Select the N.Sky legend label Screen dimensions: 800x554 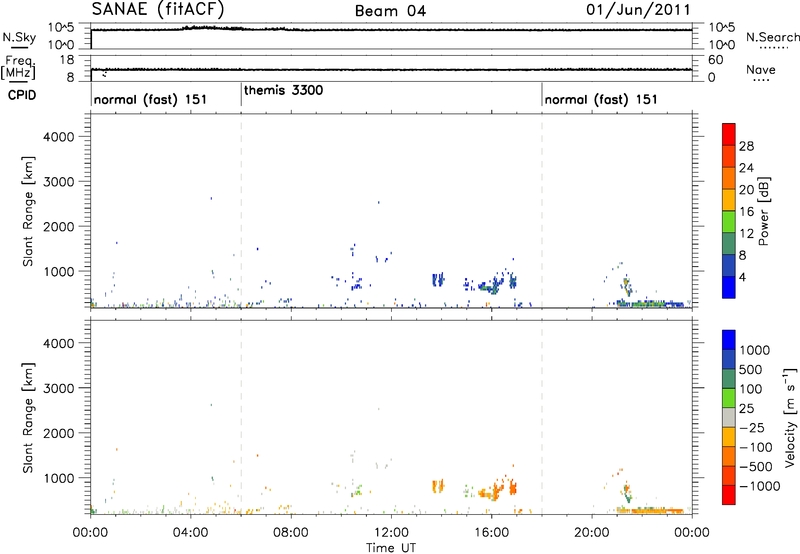(x=19, y=37)
